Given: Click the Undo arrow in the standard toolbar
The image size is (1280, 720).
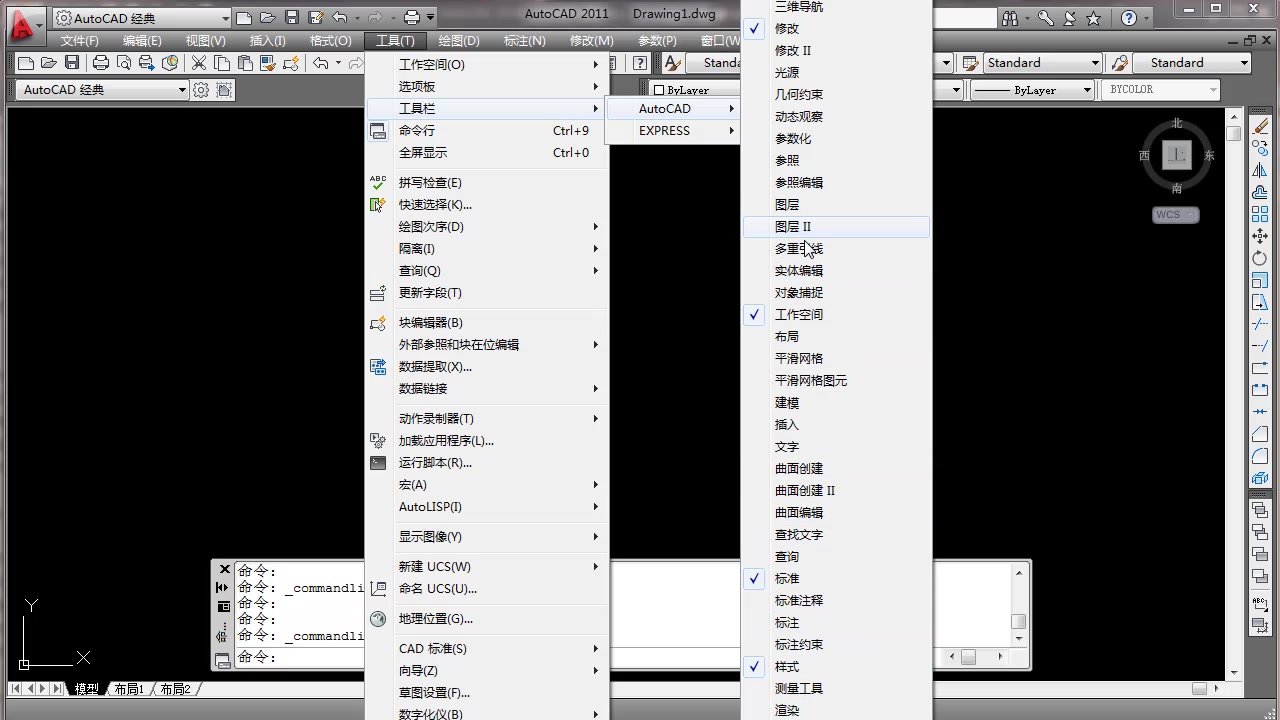Looking at the screenshot, I should 320,63.
